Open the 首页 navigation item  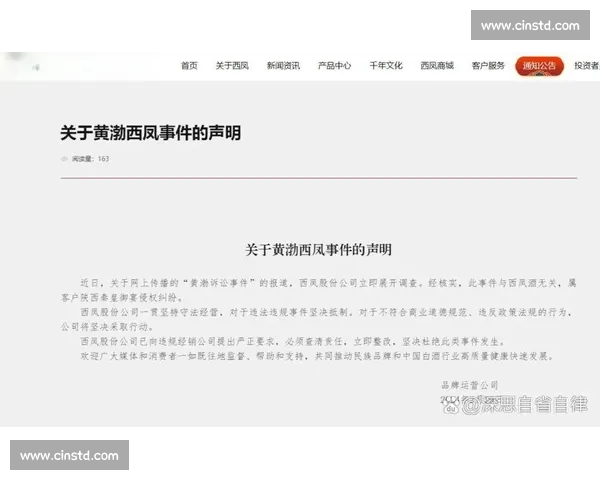coord(189,66)
